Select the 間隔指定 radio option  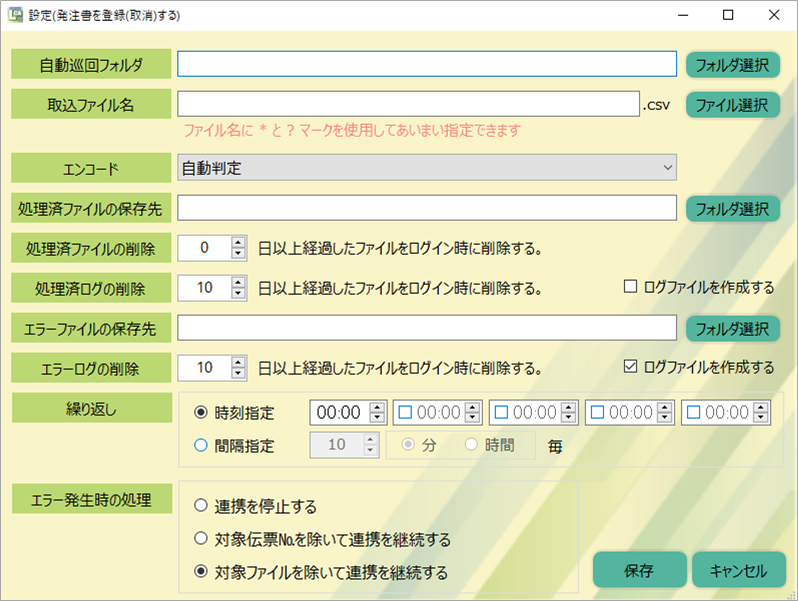tap(201, 446)
